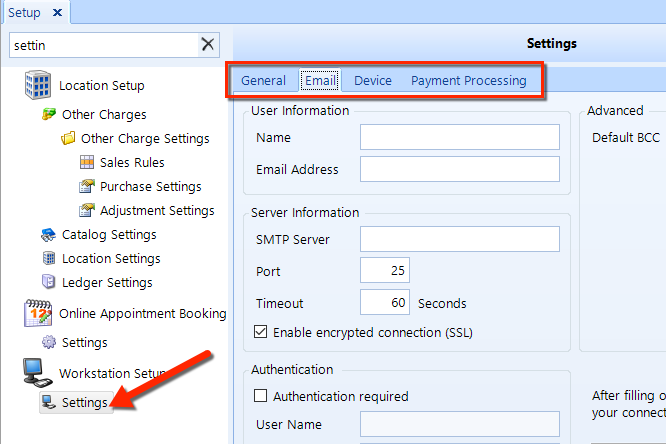The width and height of the screenshot is (666, 444).
Task: Open the Payment Processing tab
Action: [x=468, y=81]
